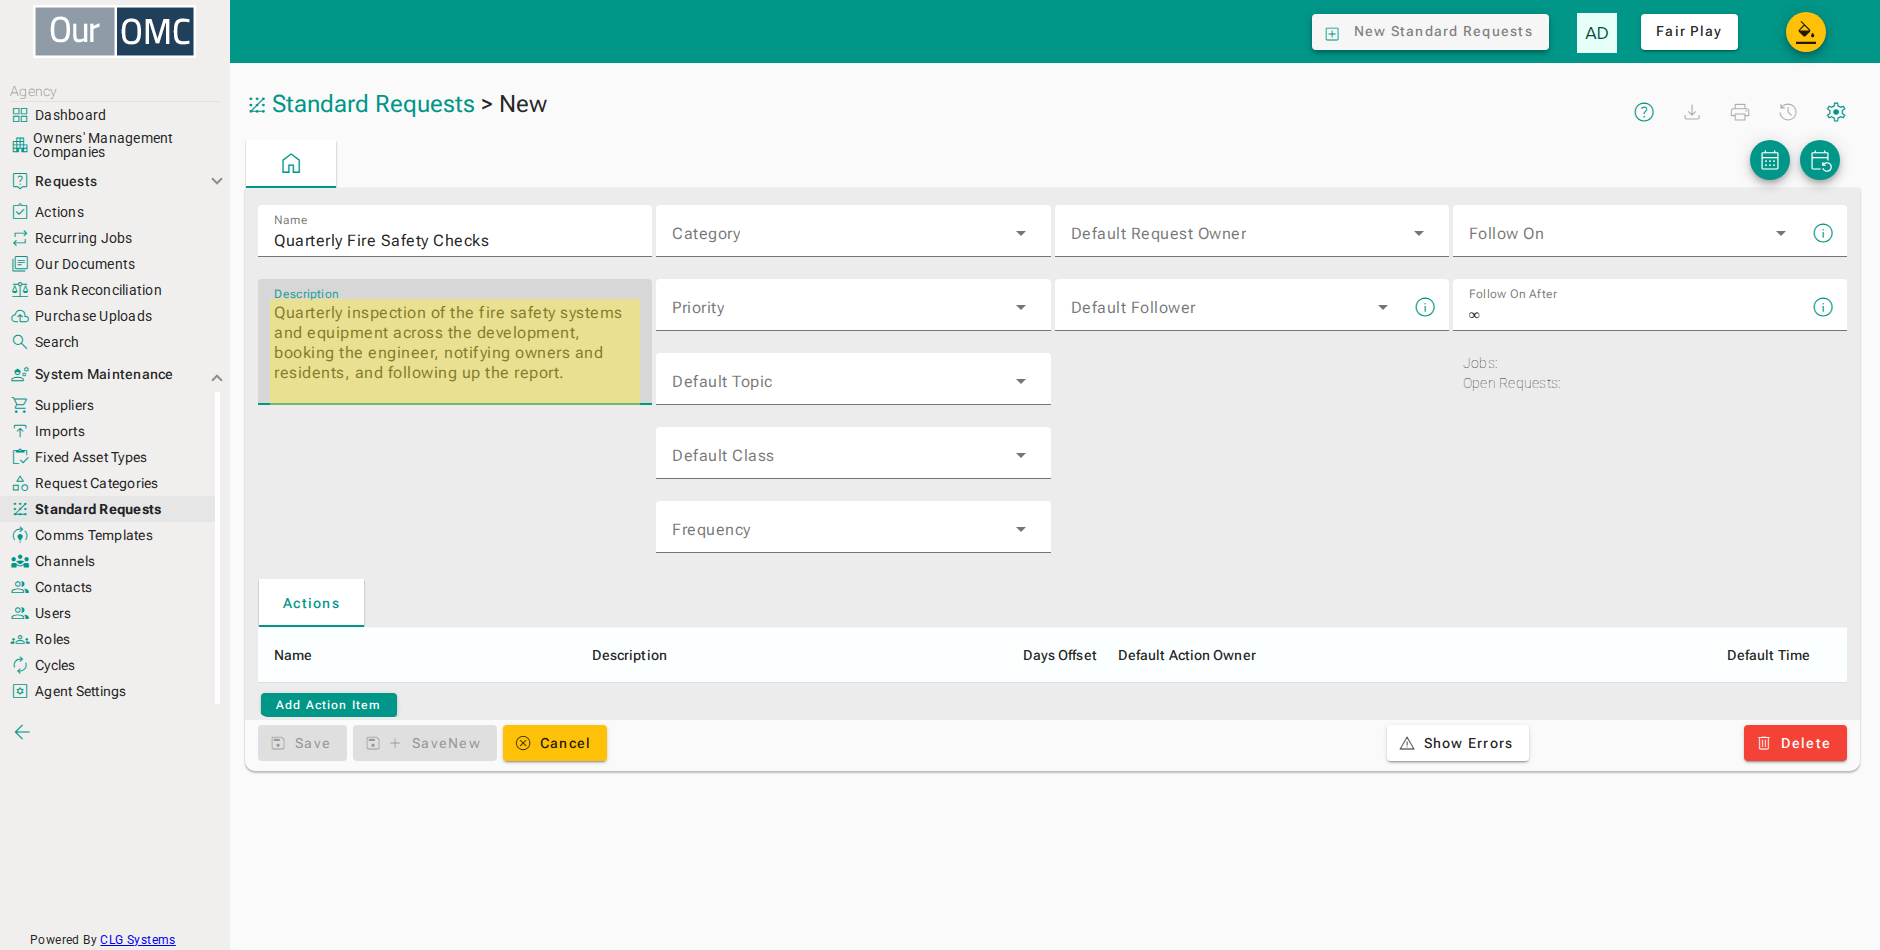Go to Dashboard in the sidebar
The height and width of the screenshot is (950, 1880).
point(70,115)
